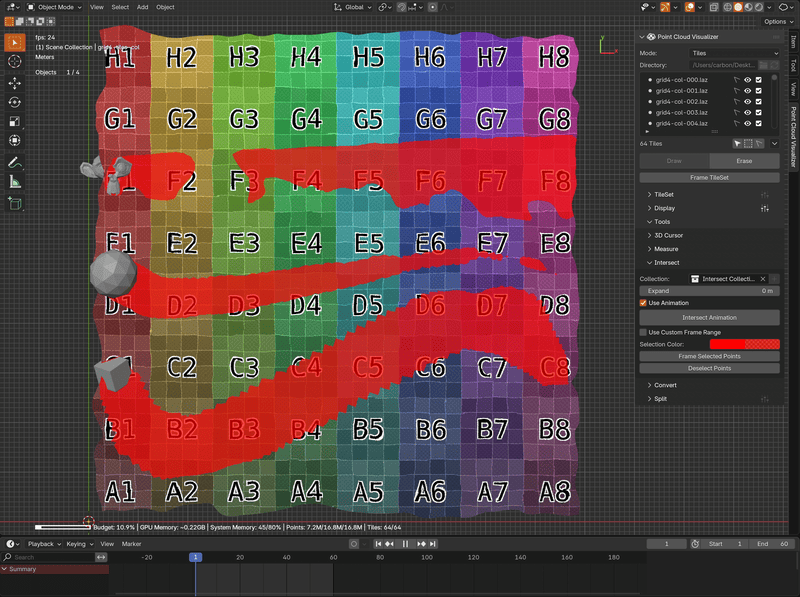Viewport: 800px width, 597px height.
Task: Switch to the Tool sidebar tab
Action: 794,66
